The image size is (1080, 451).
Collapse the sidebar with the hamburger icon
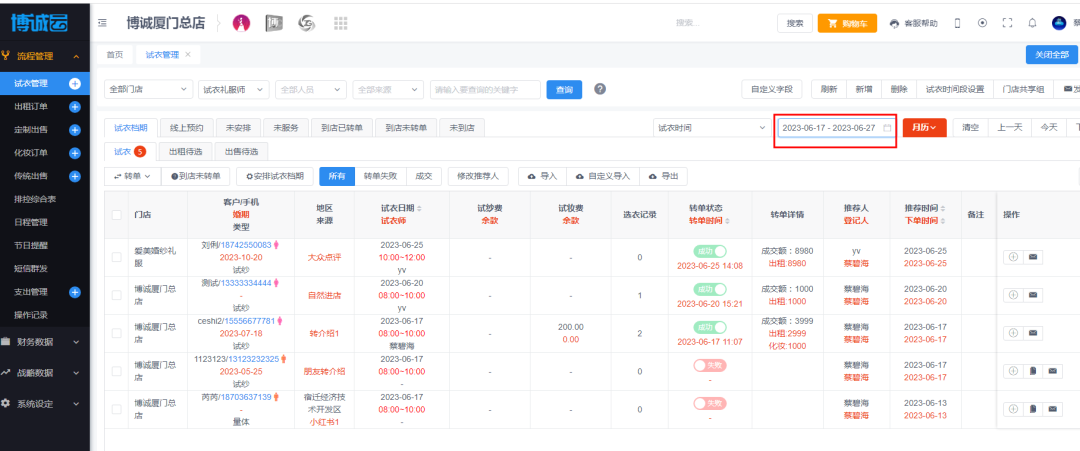pos(102,23)
